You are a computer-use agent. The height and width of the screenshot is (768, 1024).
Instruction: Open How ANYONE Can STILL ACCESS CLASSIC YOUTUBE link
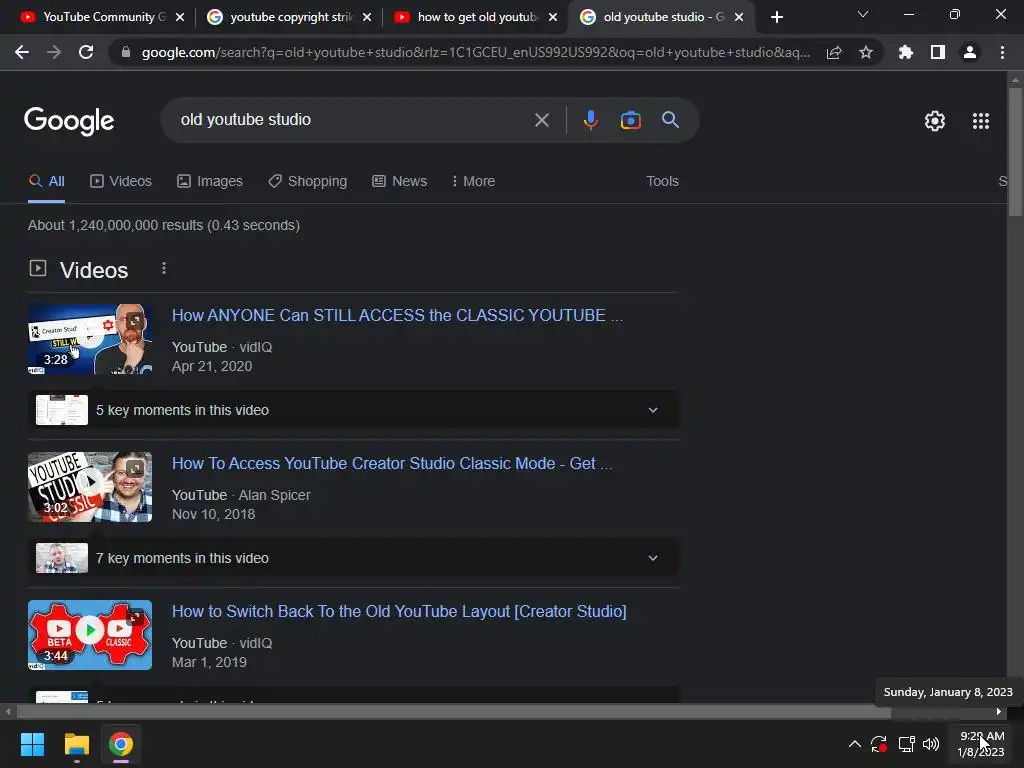click(x=397, y=315)
